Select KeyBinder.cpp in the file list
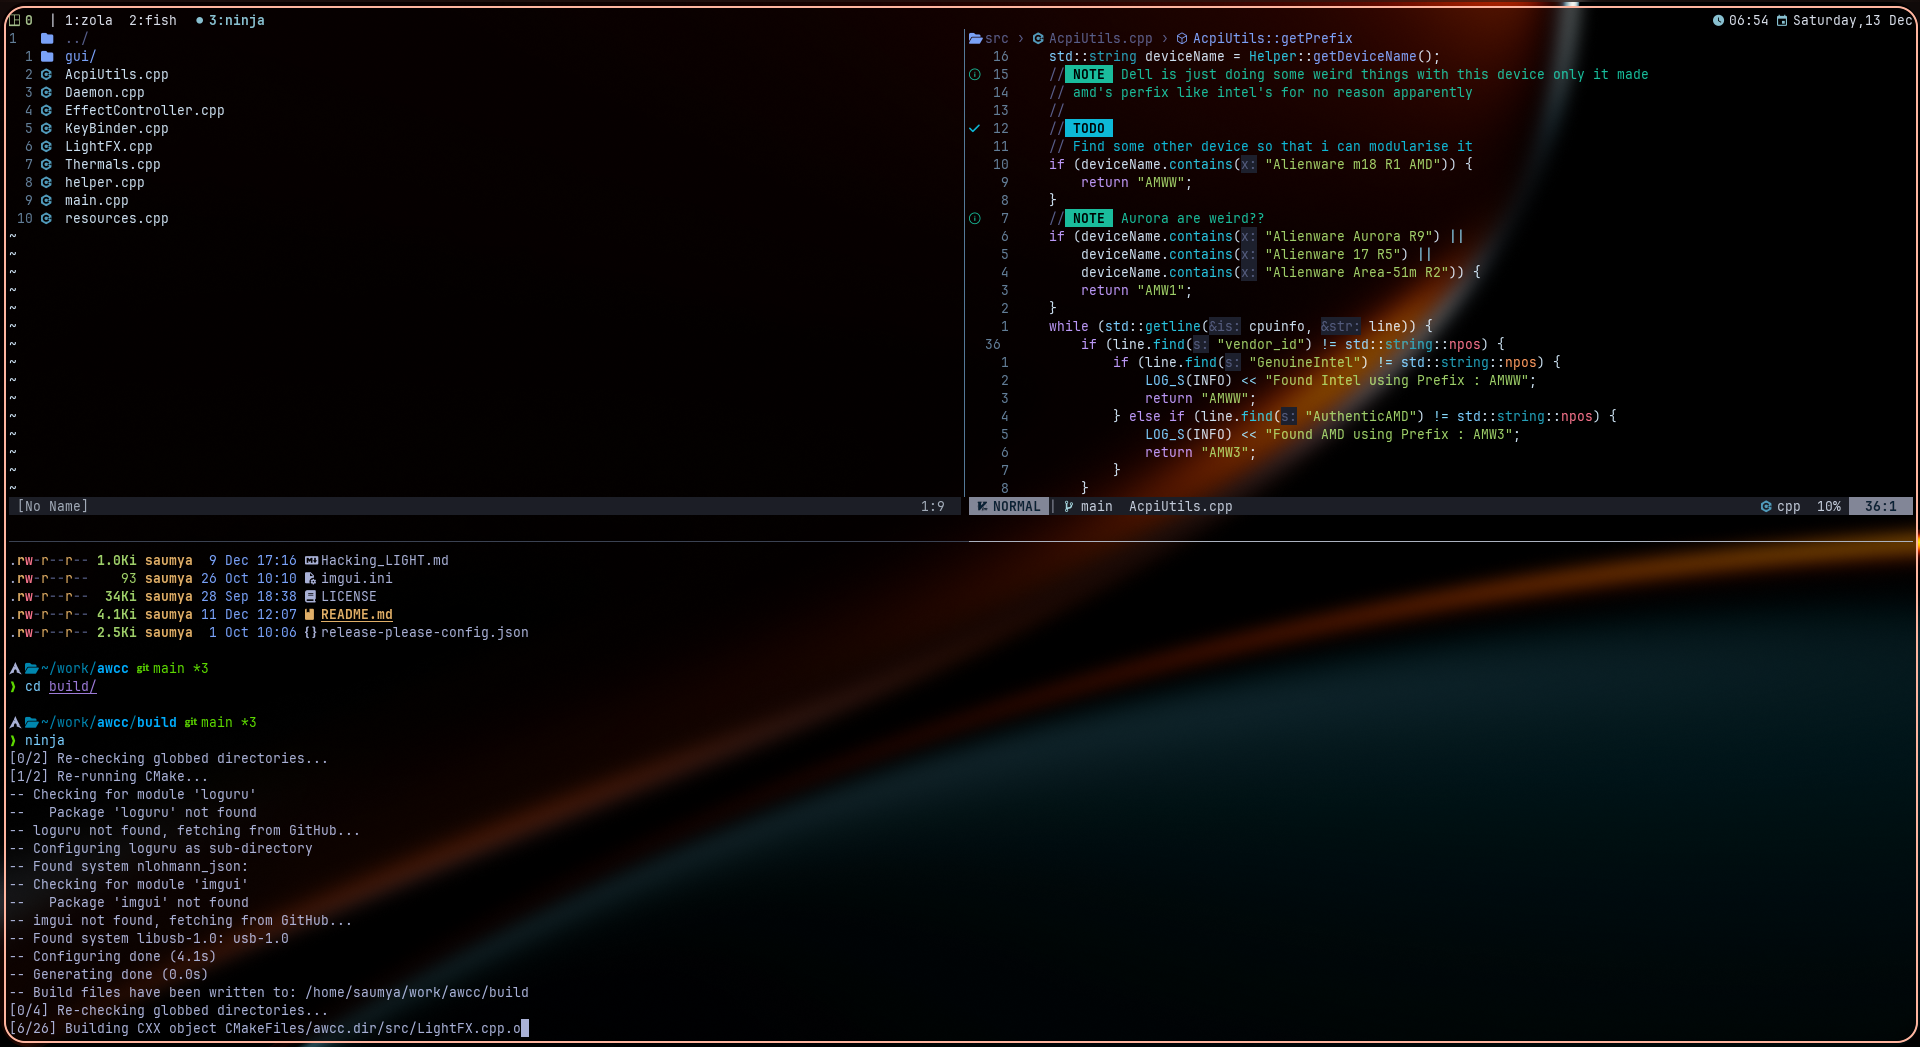 click(x=117, y=128)
